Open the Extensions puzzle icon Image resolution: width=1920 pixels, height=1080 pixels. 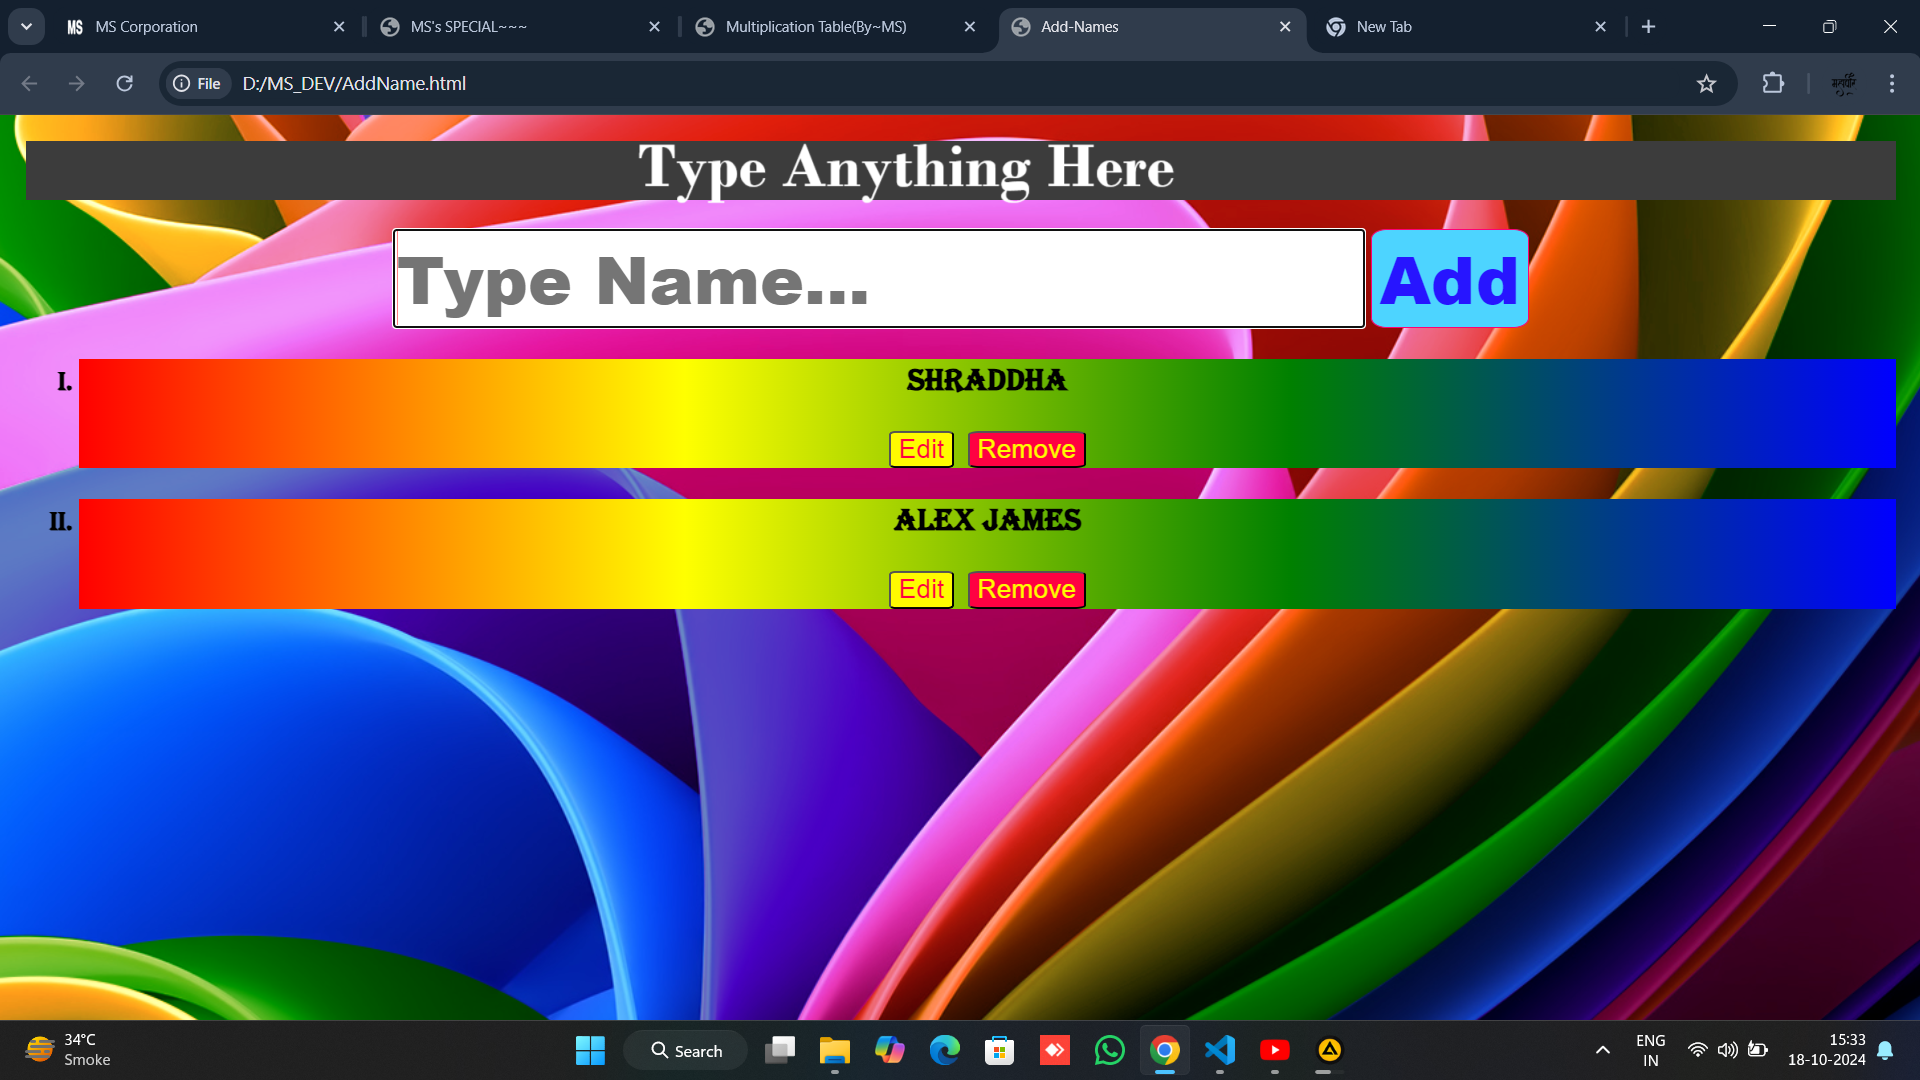pyautogui.click(x=1773, y=84)
